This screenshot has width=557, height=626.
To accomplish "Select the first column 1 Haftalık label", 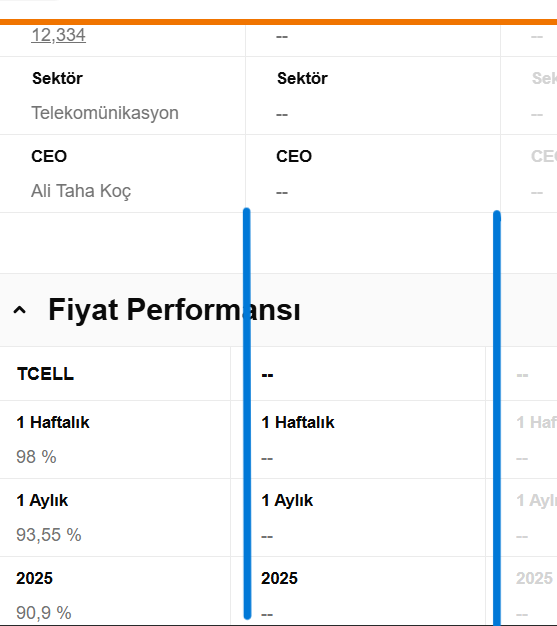I will click(53, 422).
